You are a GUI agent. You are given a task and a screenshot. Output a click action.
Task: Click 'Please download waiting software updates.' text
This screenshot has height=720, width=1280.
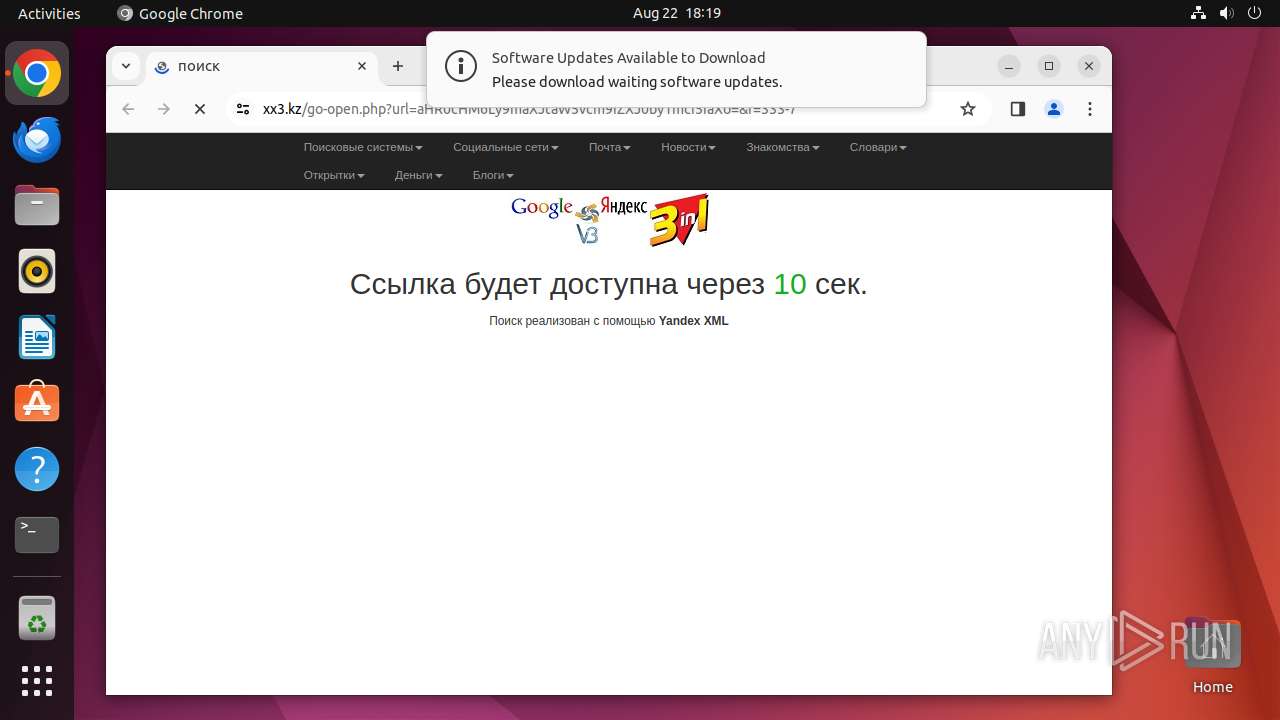(x=637, y=82)
